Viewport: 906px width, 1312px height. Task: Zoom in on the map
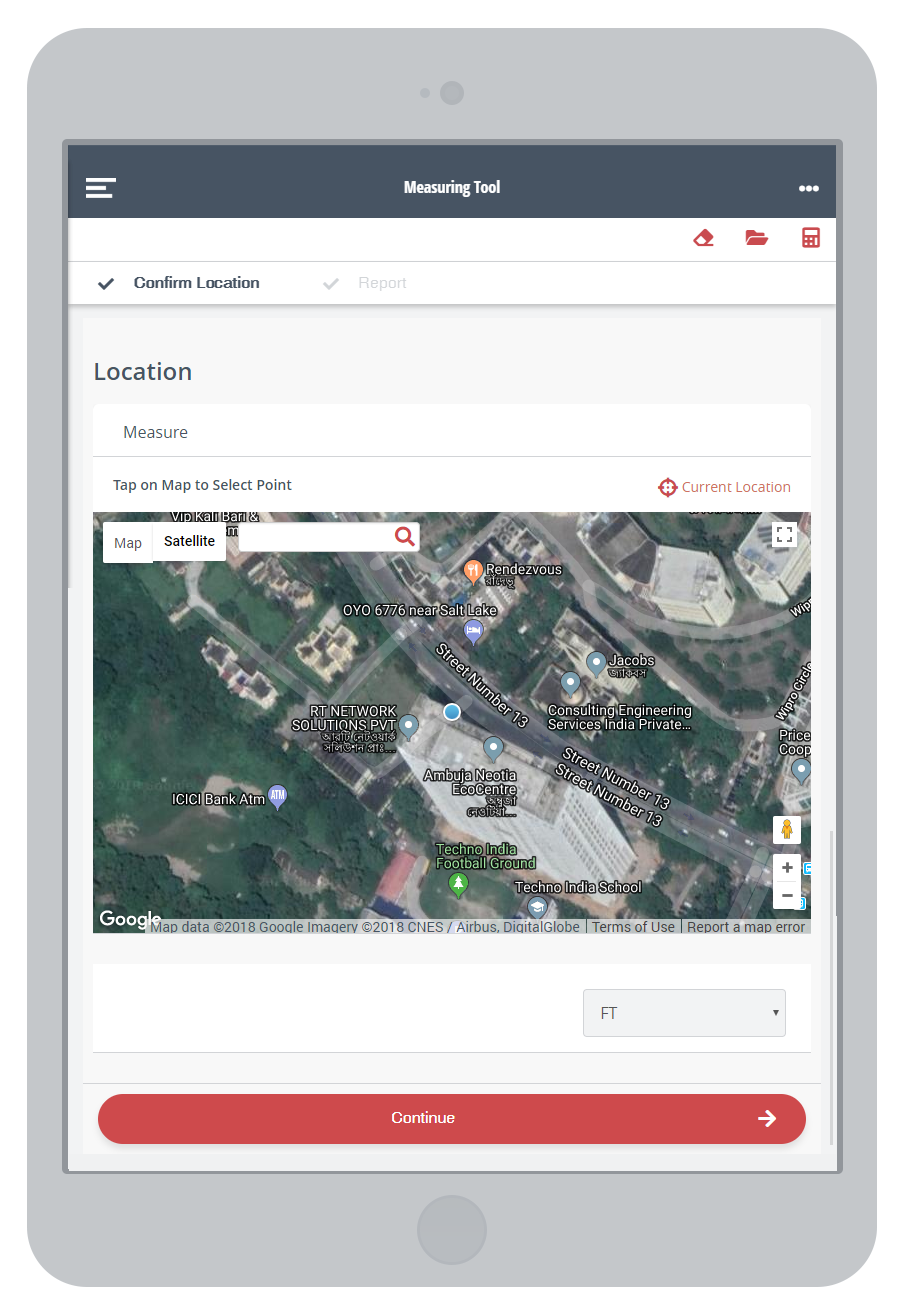click(x=787, y=868)
